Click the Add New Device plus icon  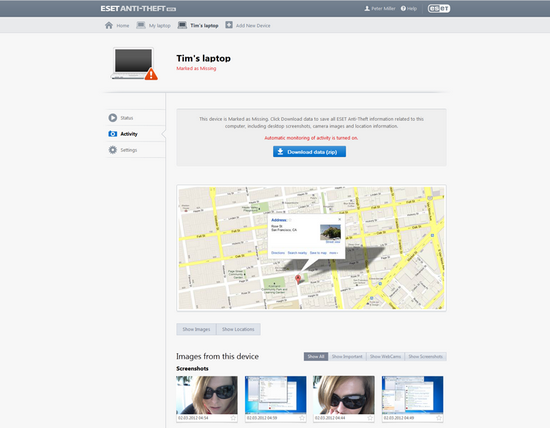229,25
